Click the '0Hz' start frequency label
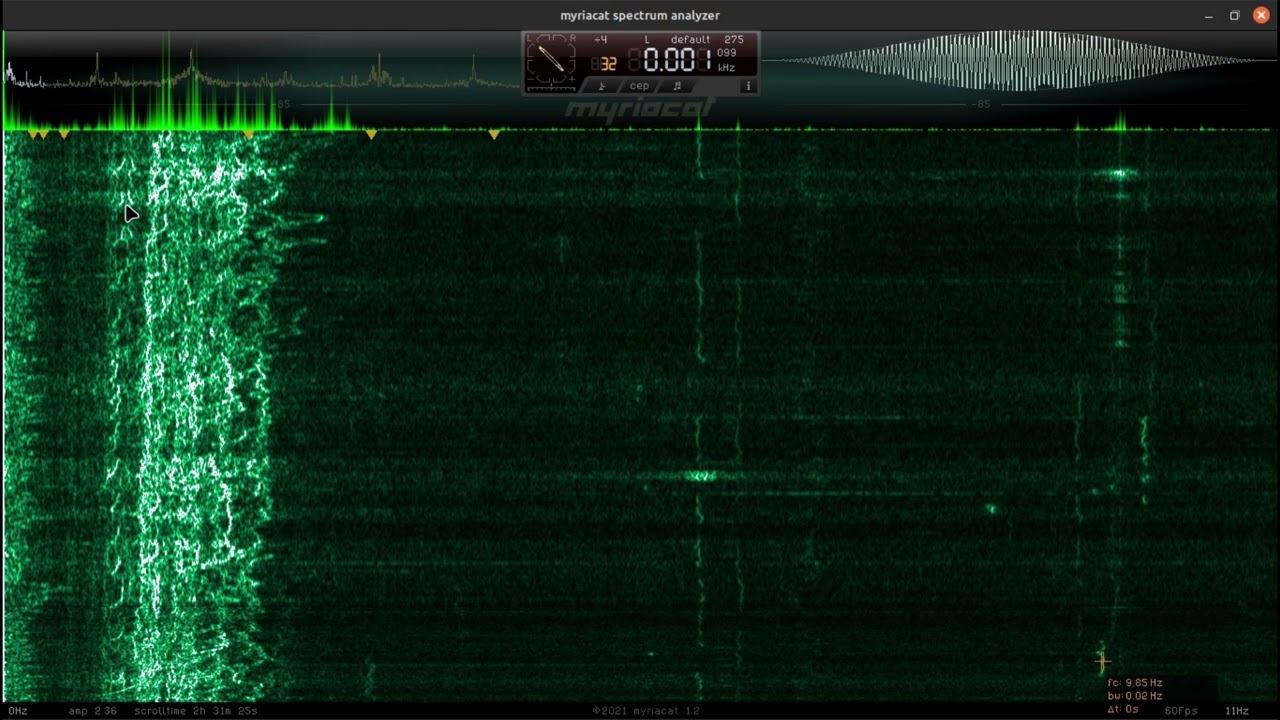Screen dimensions: 1280x720 click(17, 711)
